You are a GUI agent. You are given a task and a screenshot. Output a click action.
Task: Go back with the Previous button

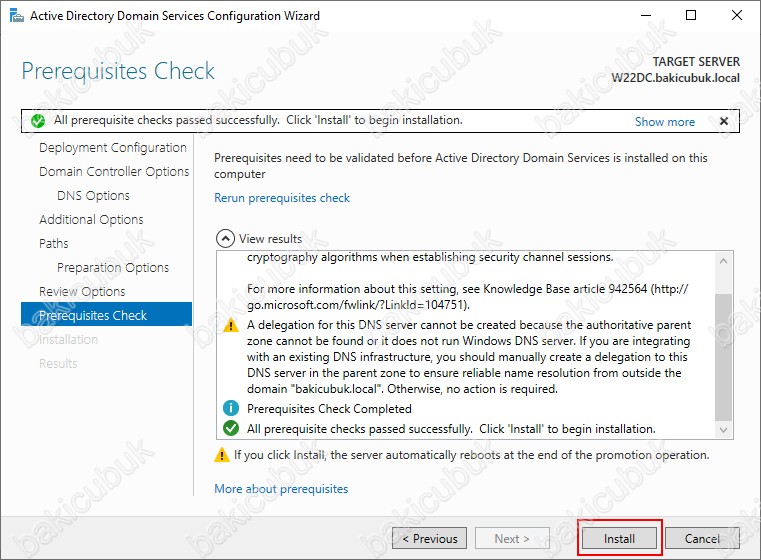[430, 539]
